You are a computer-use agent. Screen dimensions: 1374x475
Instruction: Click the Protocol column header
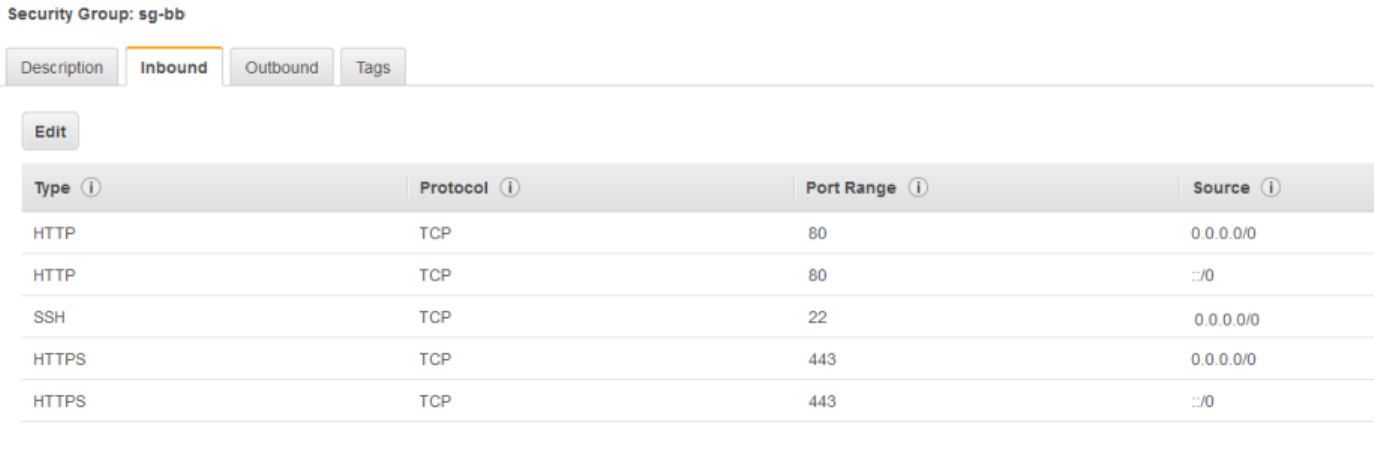click(x=453, y=188)
